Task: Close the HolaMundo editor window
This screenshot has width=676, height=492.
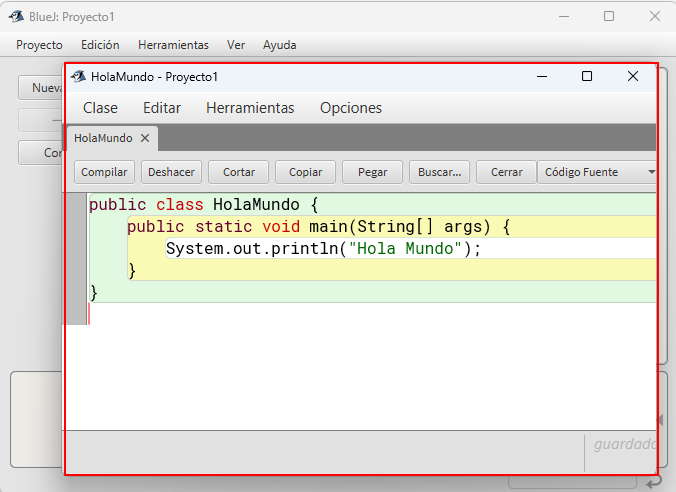Action: (x=633, y=76)
